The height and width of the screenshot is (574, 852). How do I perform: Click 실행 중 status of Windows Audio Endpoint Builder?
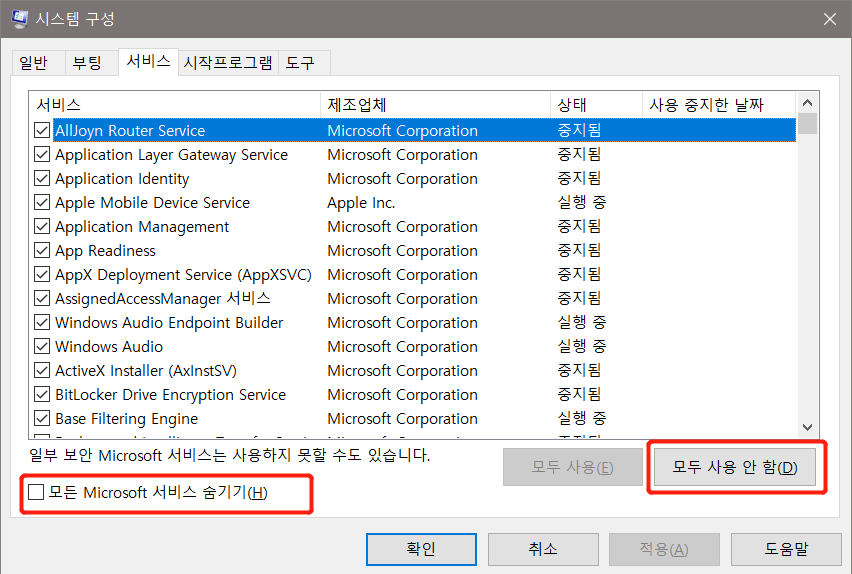point(581,322)
